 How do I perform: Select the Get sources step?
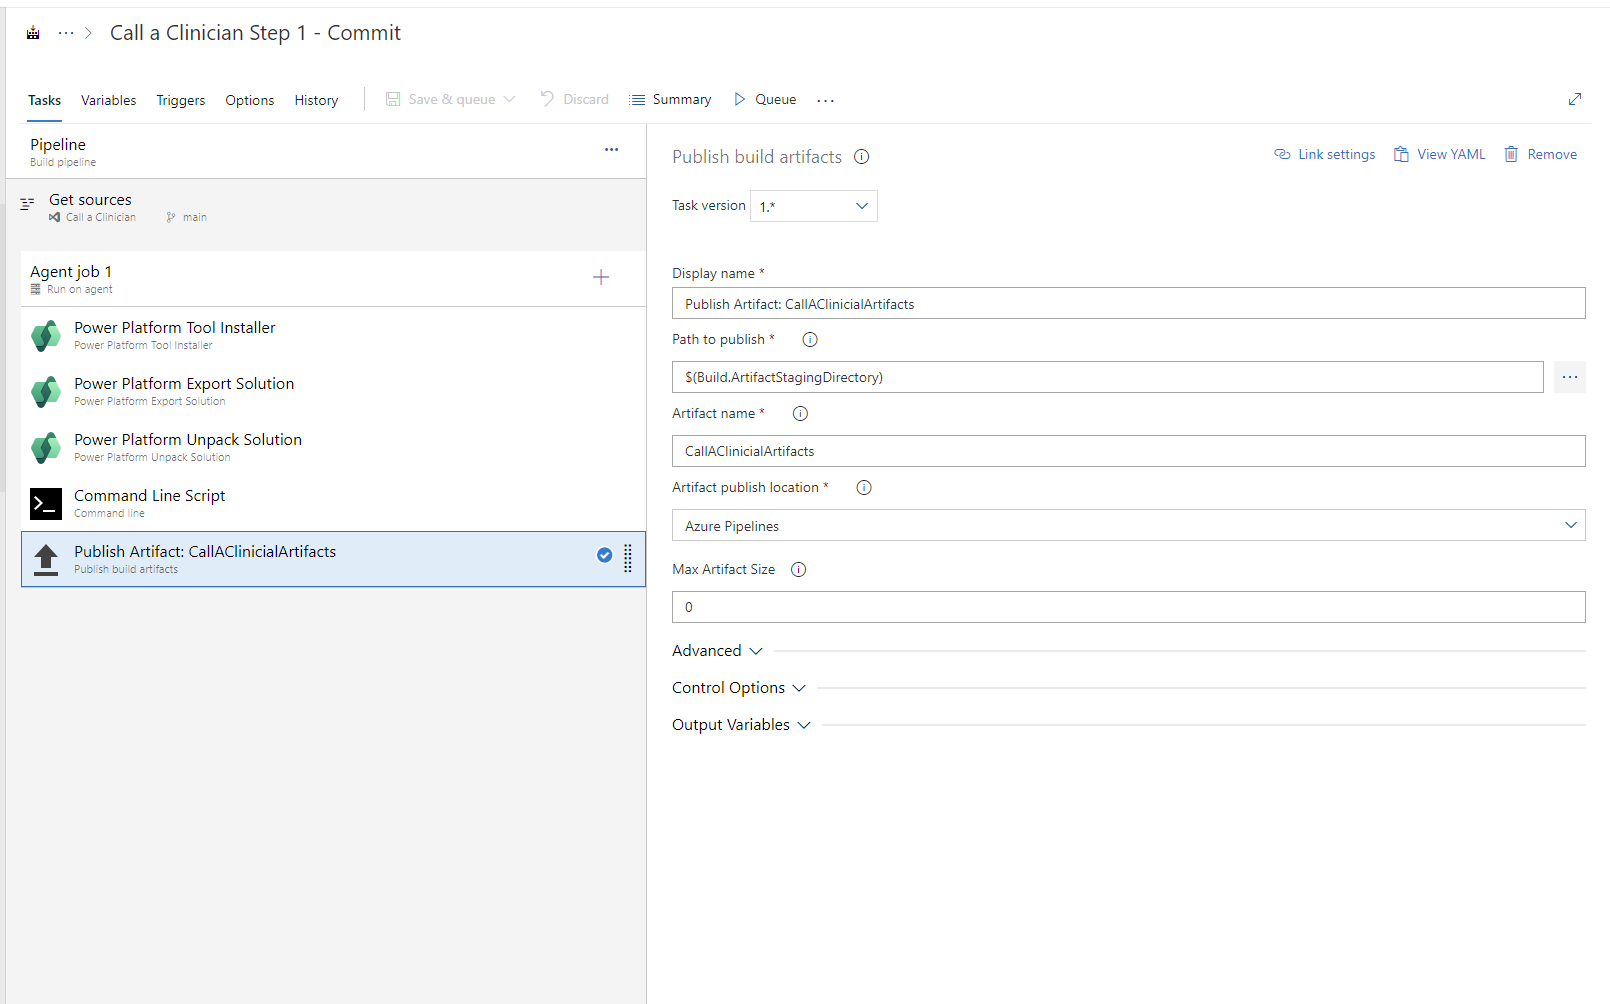tap(326, 207)
